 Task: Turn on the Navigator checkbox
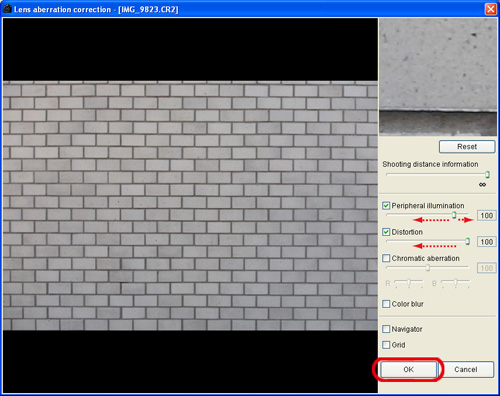pyautogui.click(x=386, y=329)
